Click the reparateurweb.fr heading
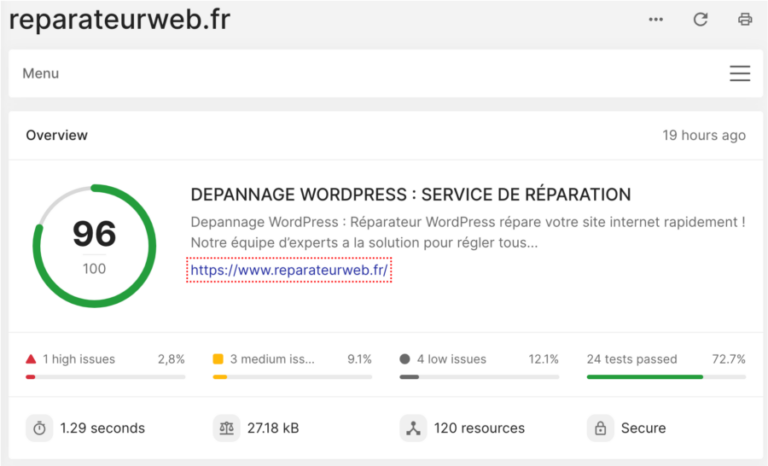This screenshot has width=768, height=466. [x=120, y=20]
